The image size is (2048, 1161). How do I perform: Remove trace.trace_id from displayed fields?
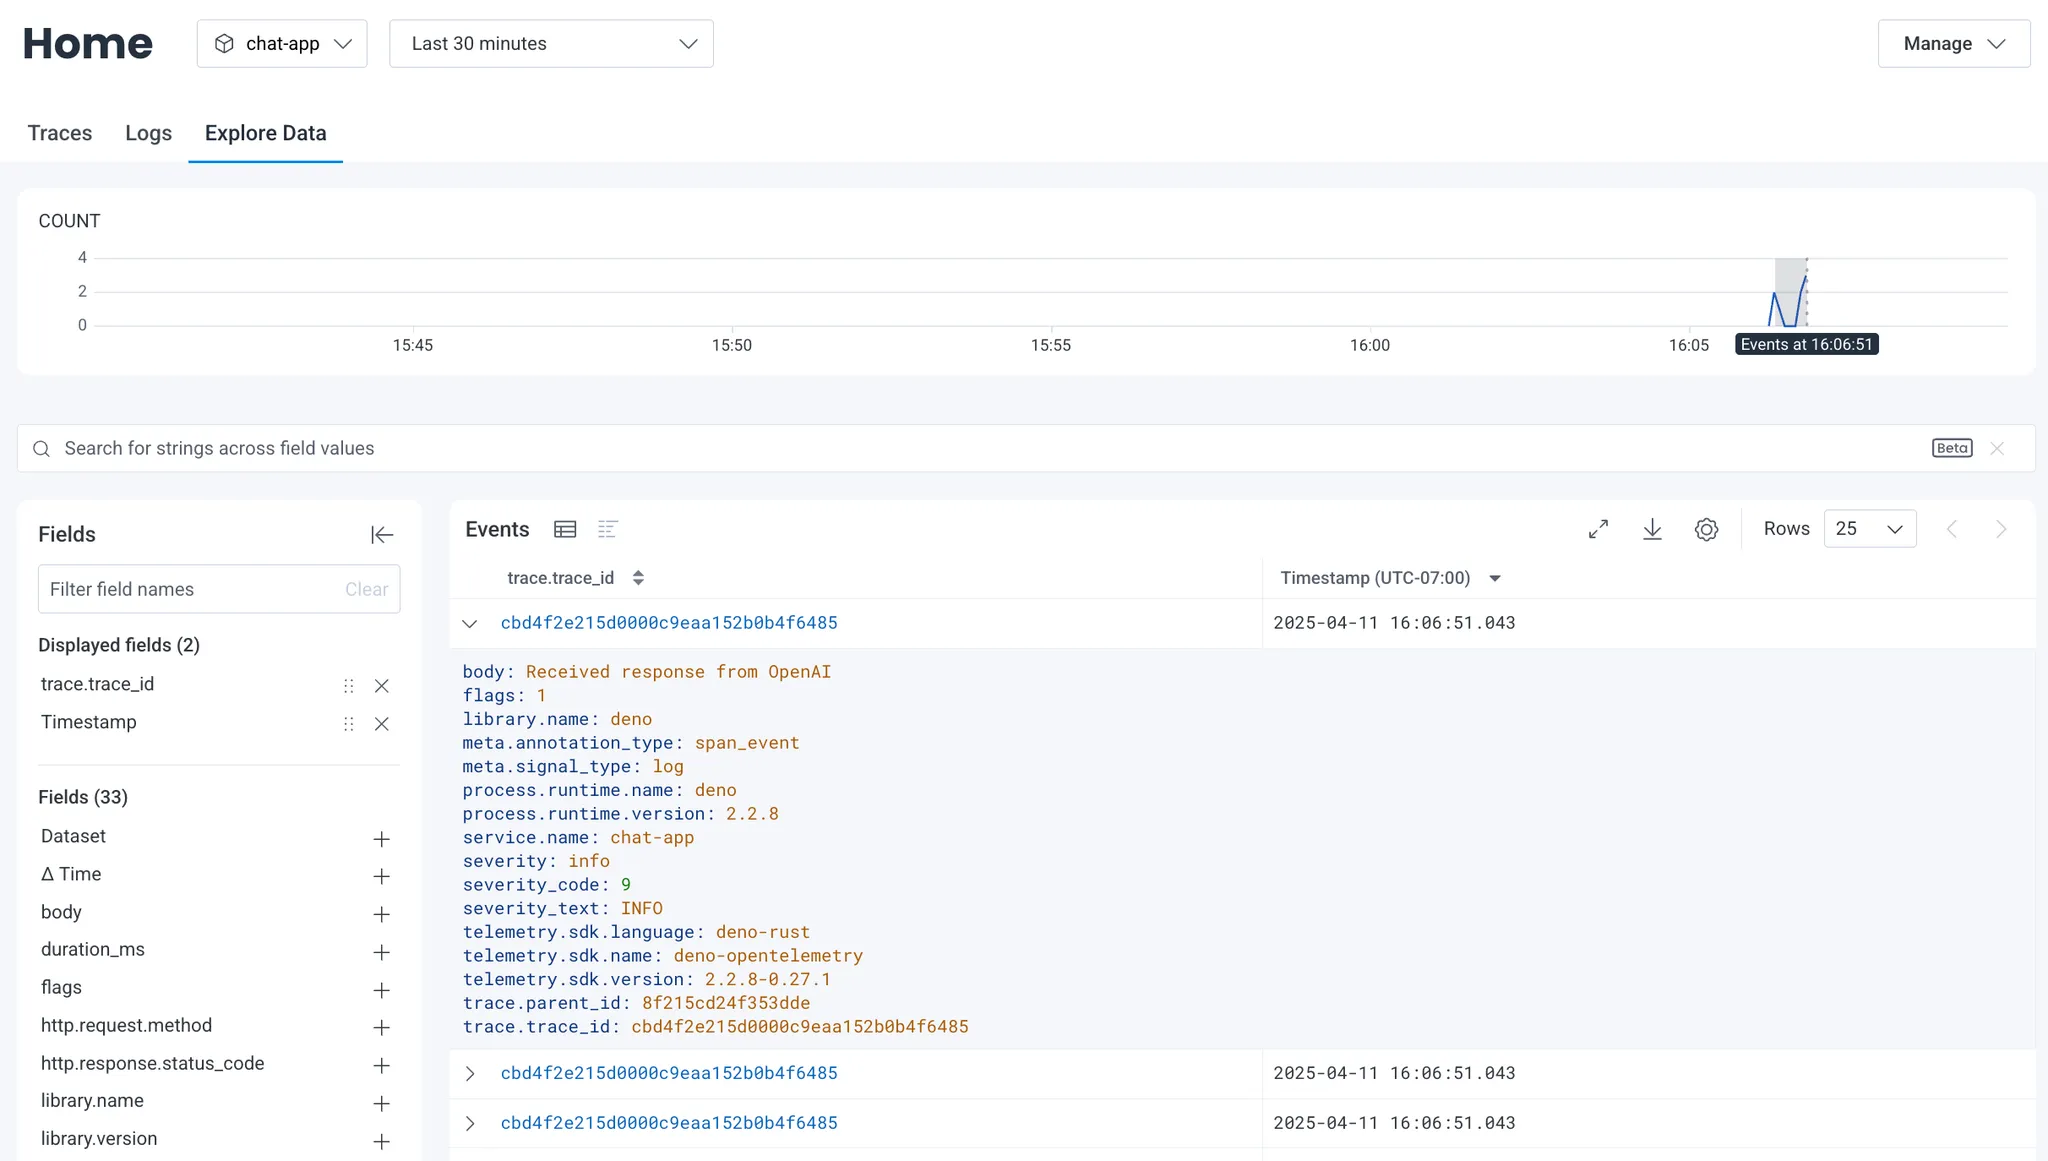pos(381,686)
